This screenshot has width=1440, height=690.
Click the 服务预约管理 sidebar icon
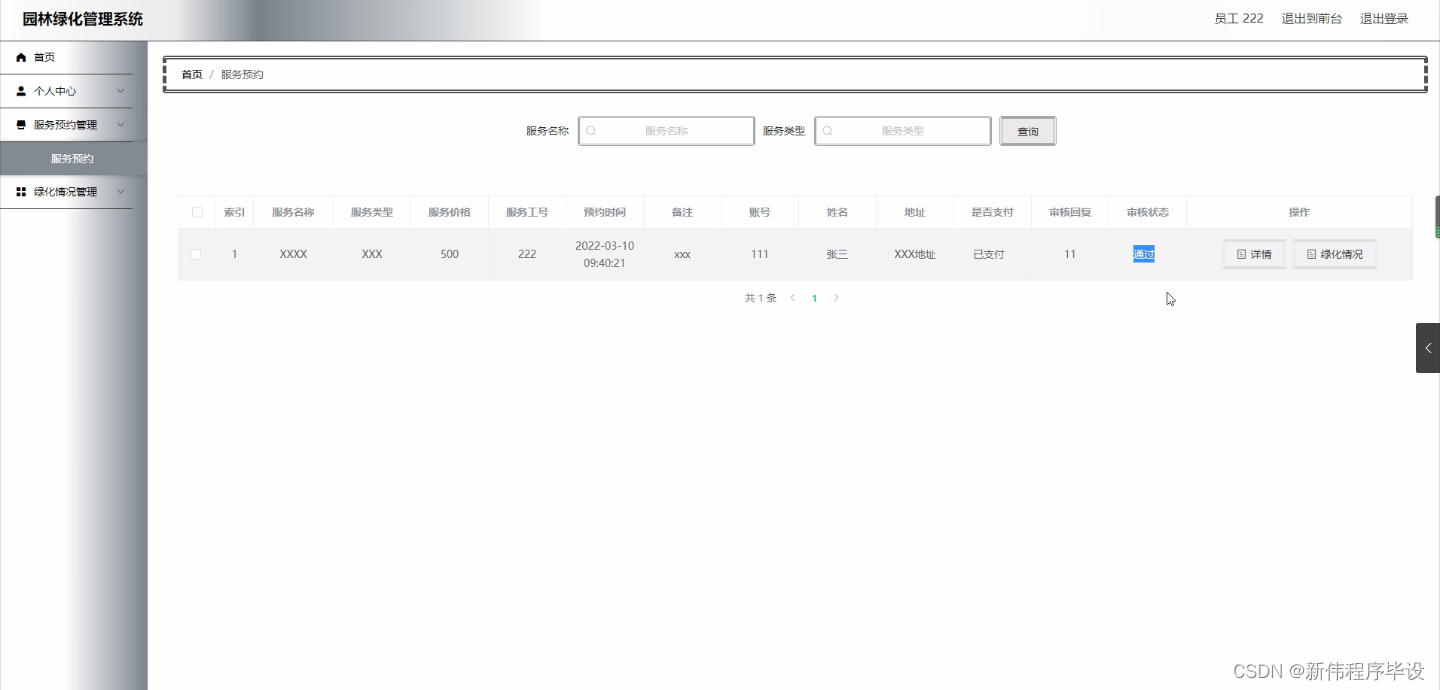point(20,124)
